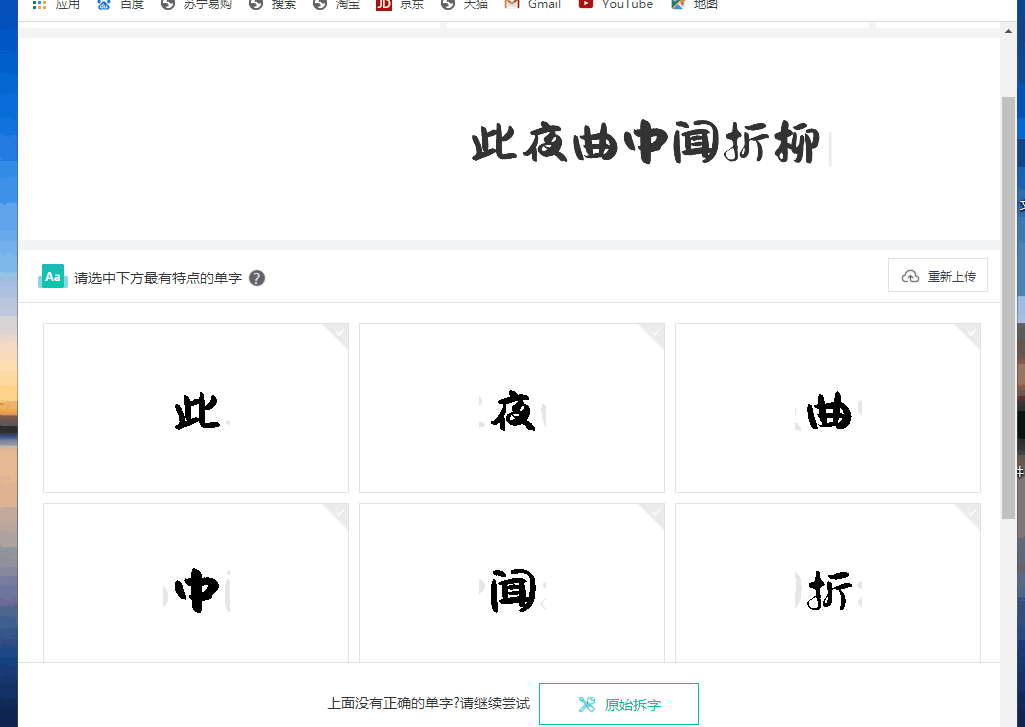Click the 重新上传 re-upload button
Viewport: 1025px width, 727px height.
[x=937, y=275]
